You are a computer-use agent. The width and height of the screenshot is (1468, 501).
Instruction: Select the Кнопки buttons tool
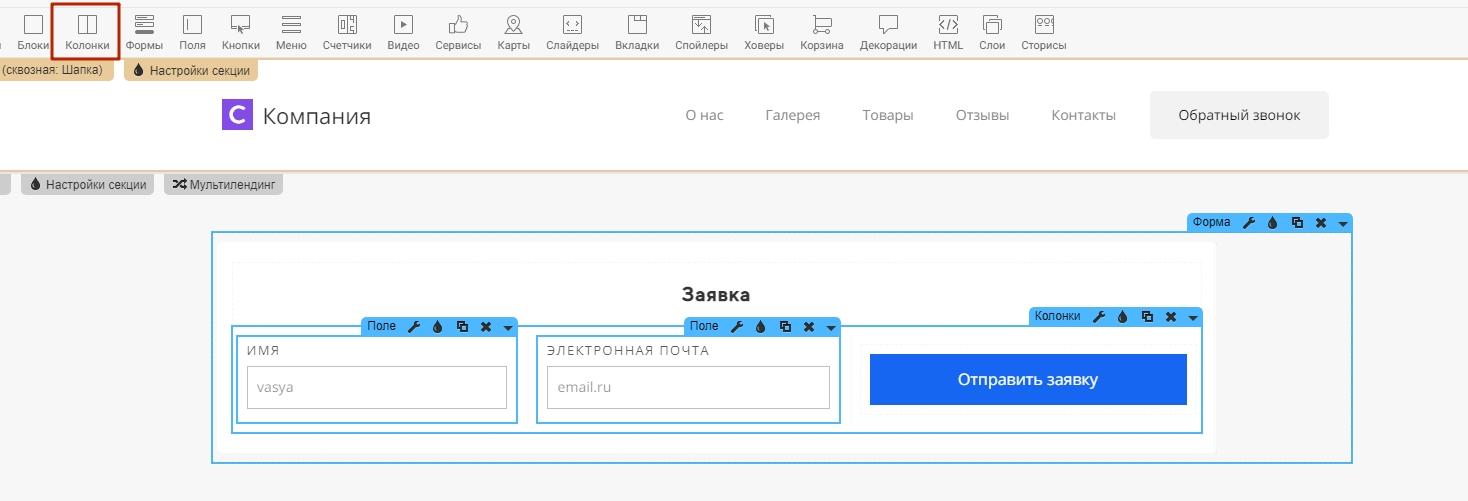[240, 32]
